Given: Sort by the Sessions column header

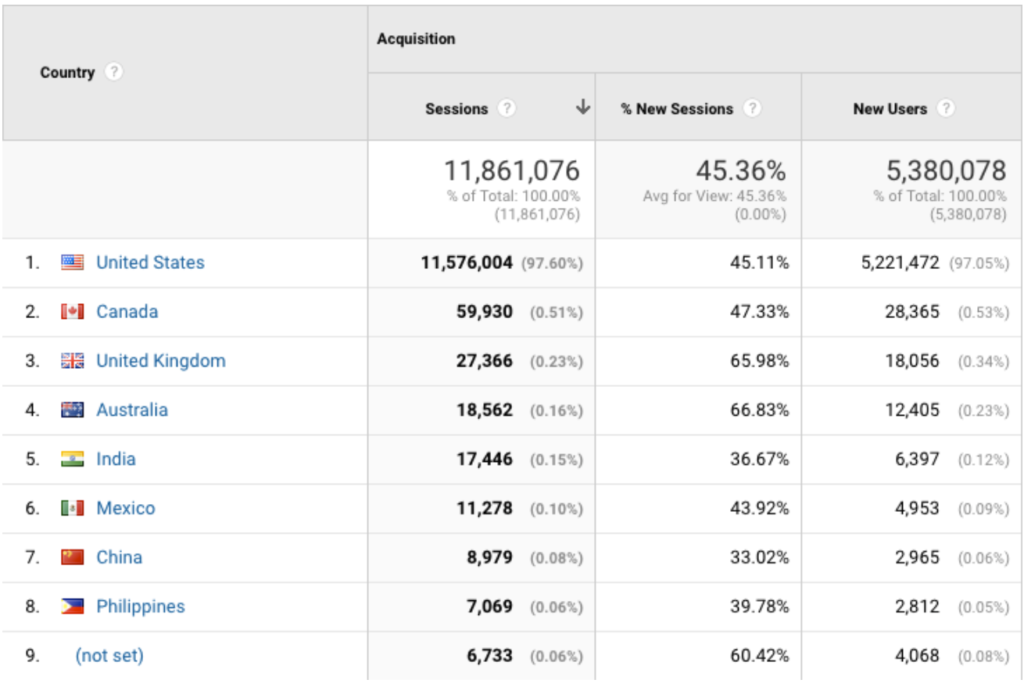Looking at the screenshot, I should (456, 109).
